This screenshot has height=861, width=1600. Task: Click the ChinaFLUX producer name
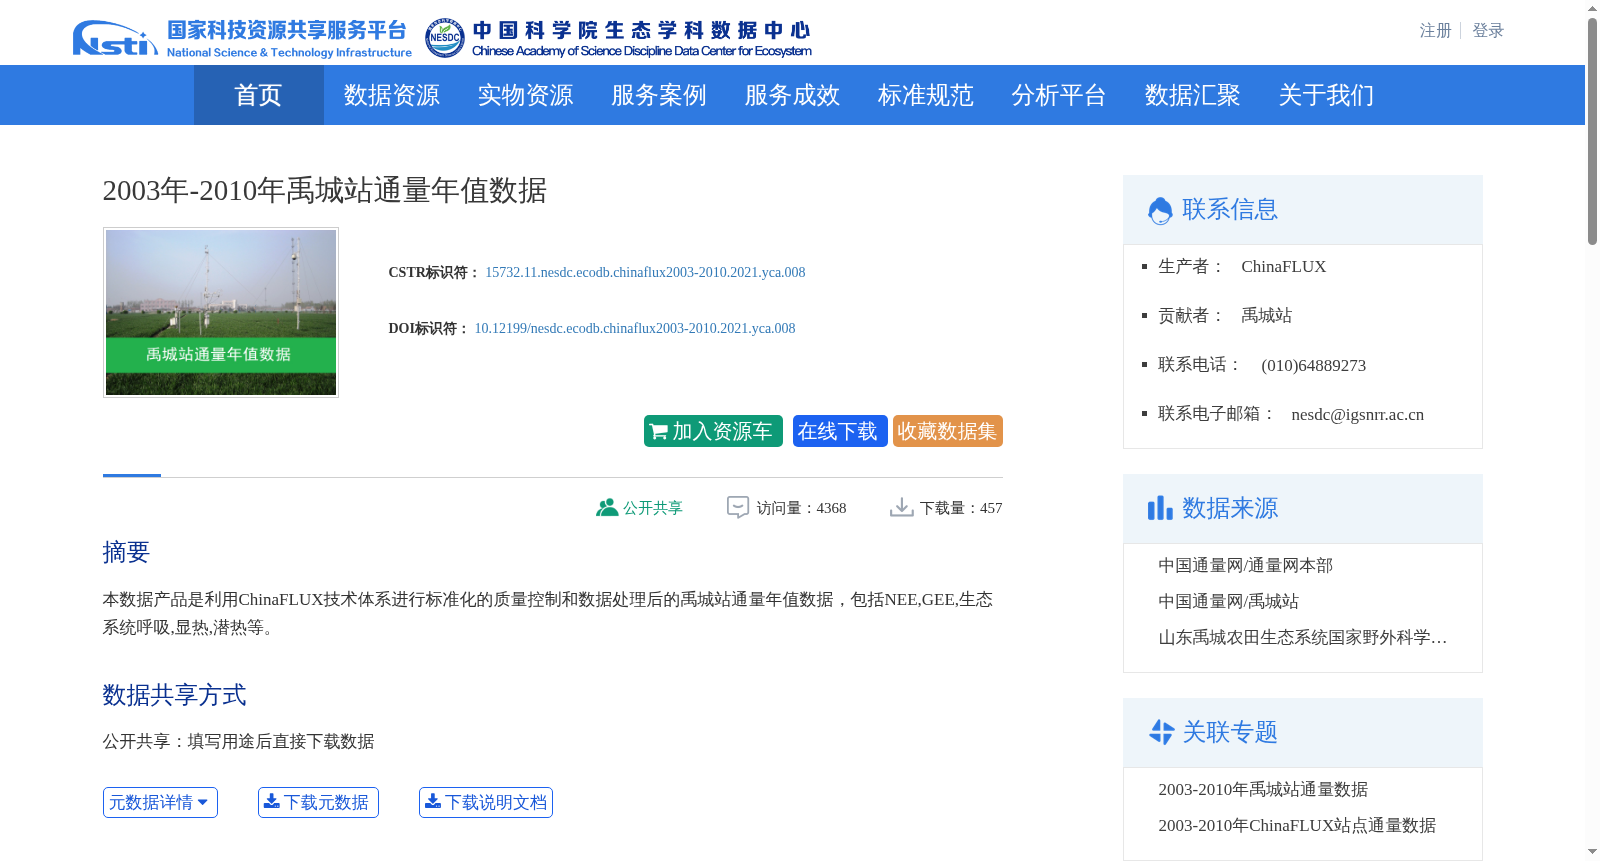tap(1283, 267)
